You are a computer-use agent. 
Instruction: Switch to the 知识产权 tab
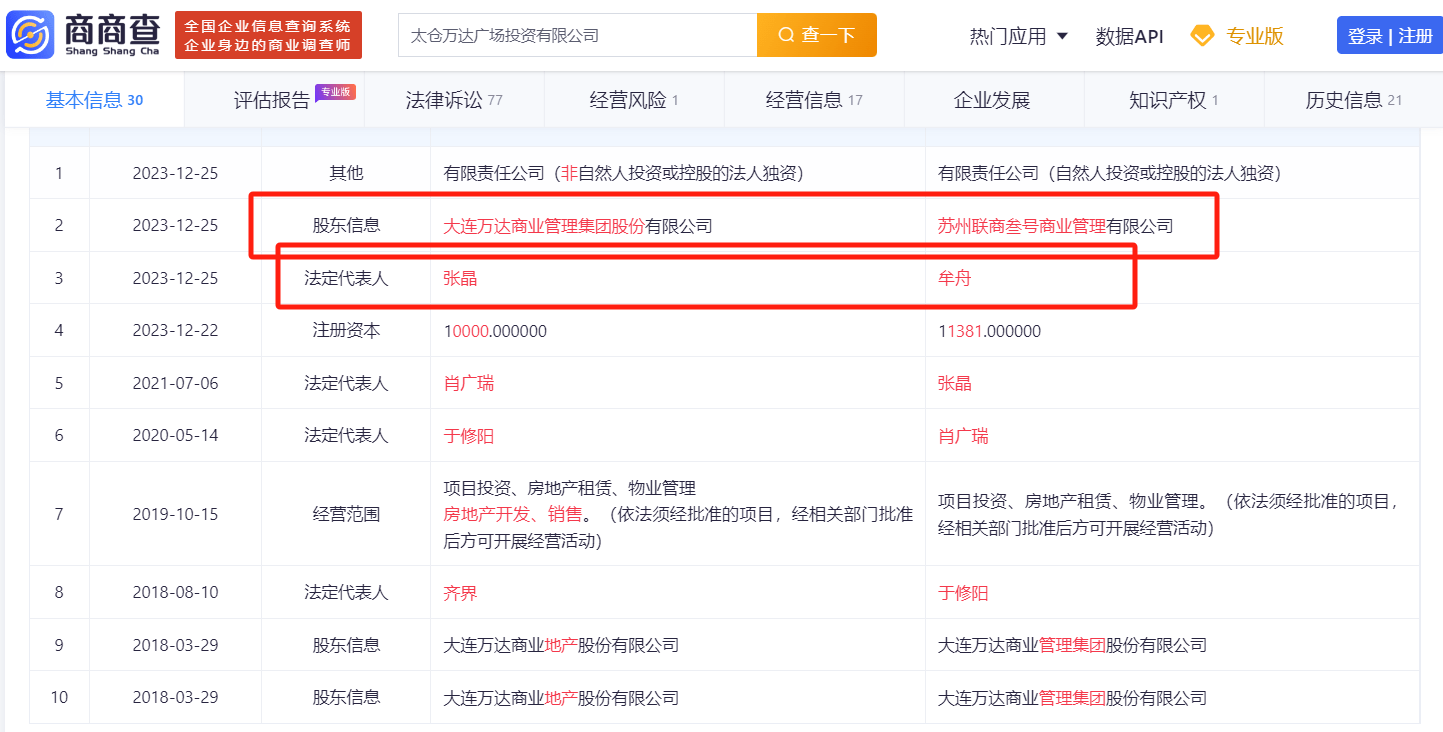(1174, 100)
